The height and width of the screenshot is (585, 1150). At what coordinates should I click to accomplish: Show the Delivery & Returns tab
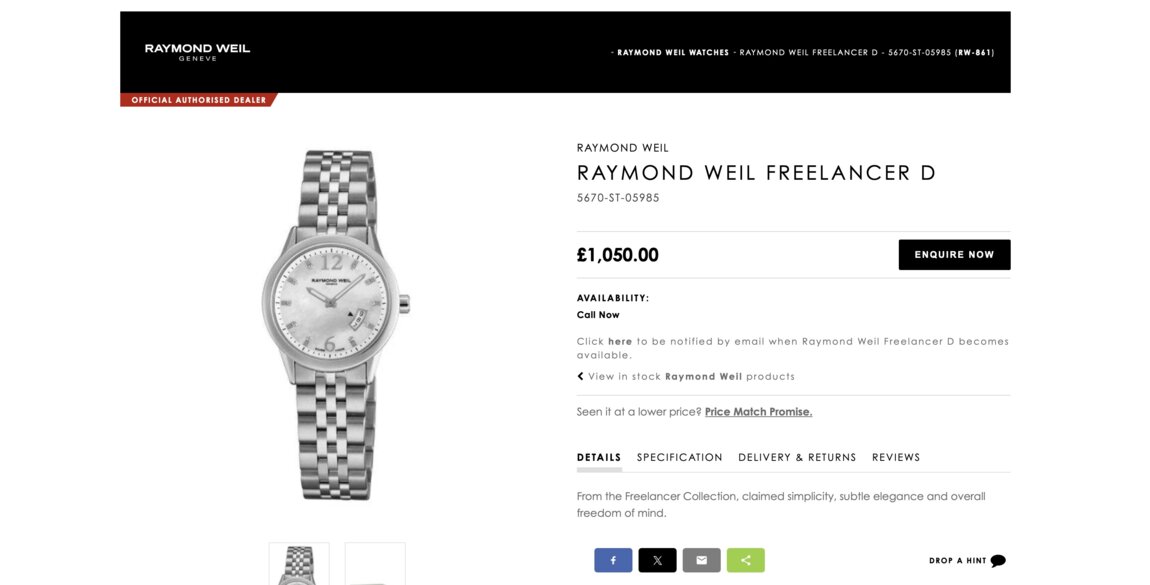pyautogui.click(x=797, y=458)
